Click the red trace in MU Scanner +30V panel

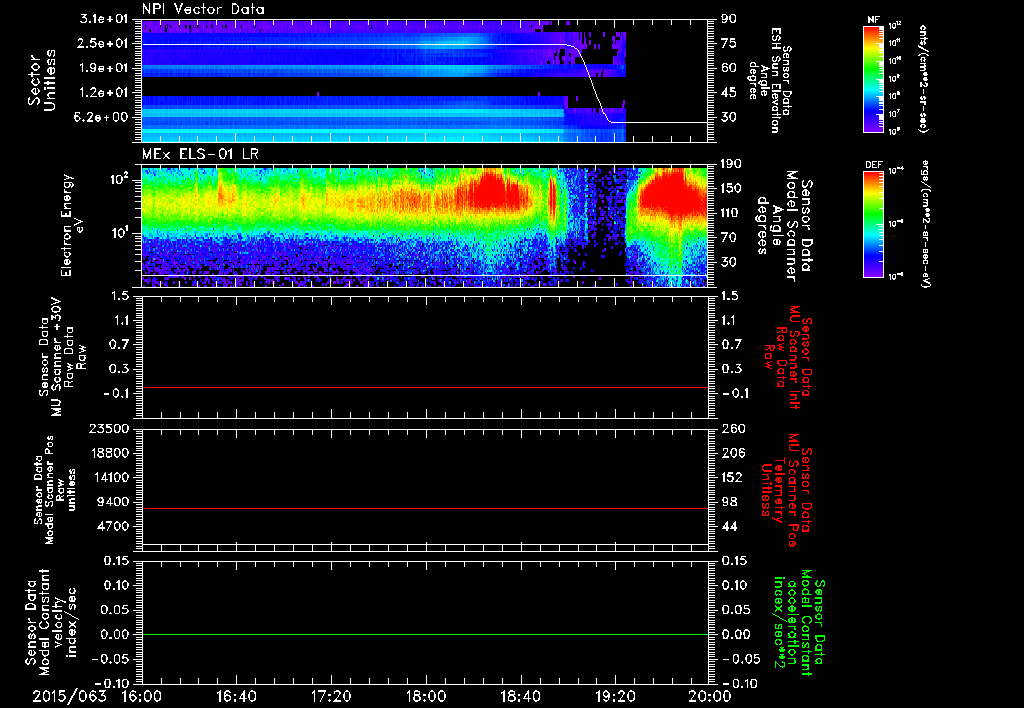click(x=425, y=387)
